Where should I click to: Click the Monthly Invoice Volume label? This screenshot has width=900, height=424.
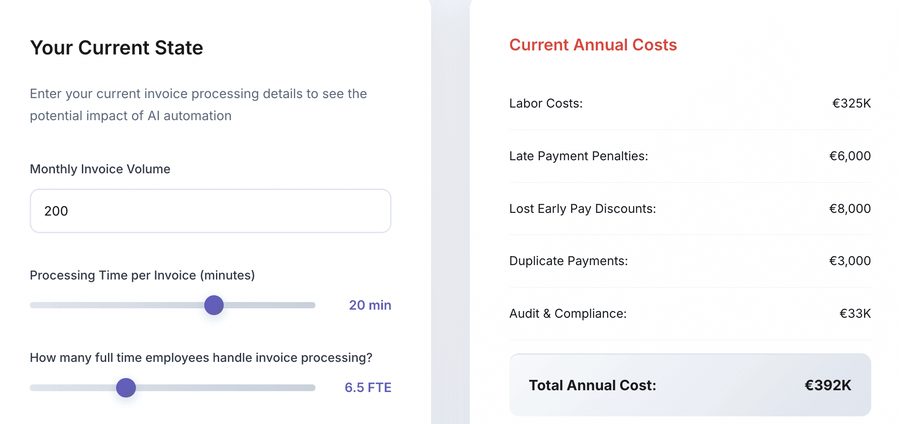[x=100, y=169]
